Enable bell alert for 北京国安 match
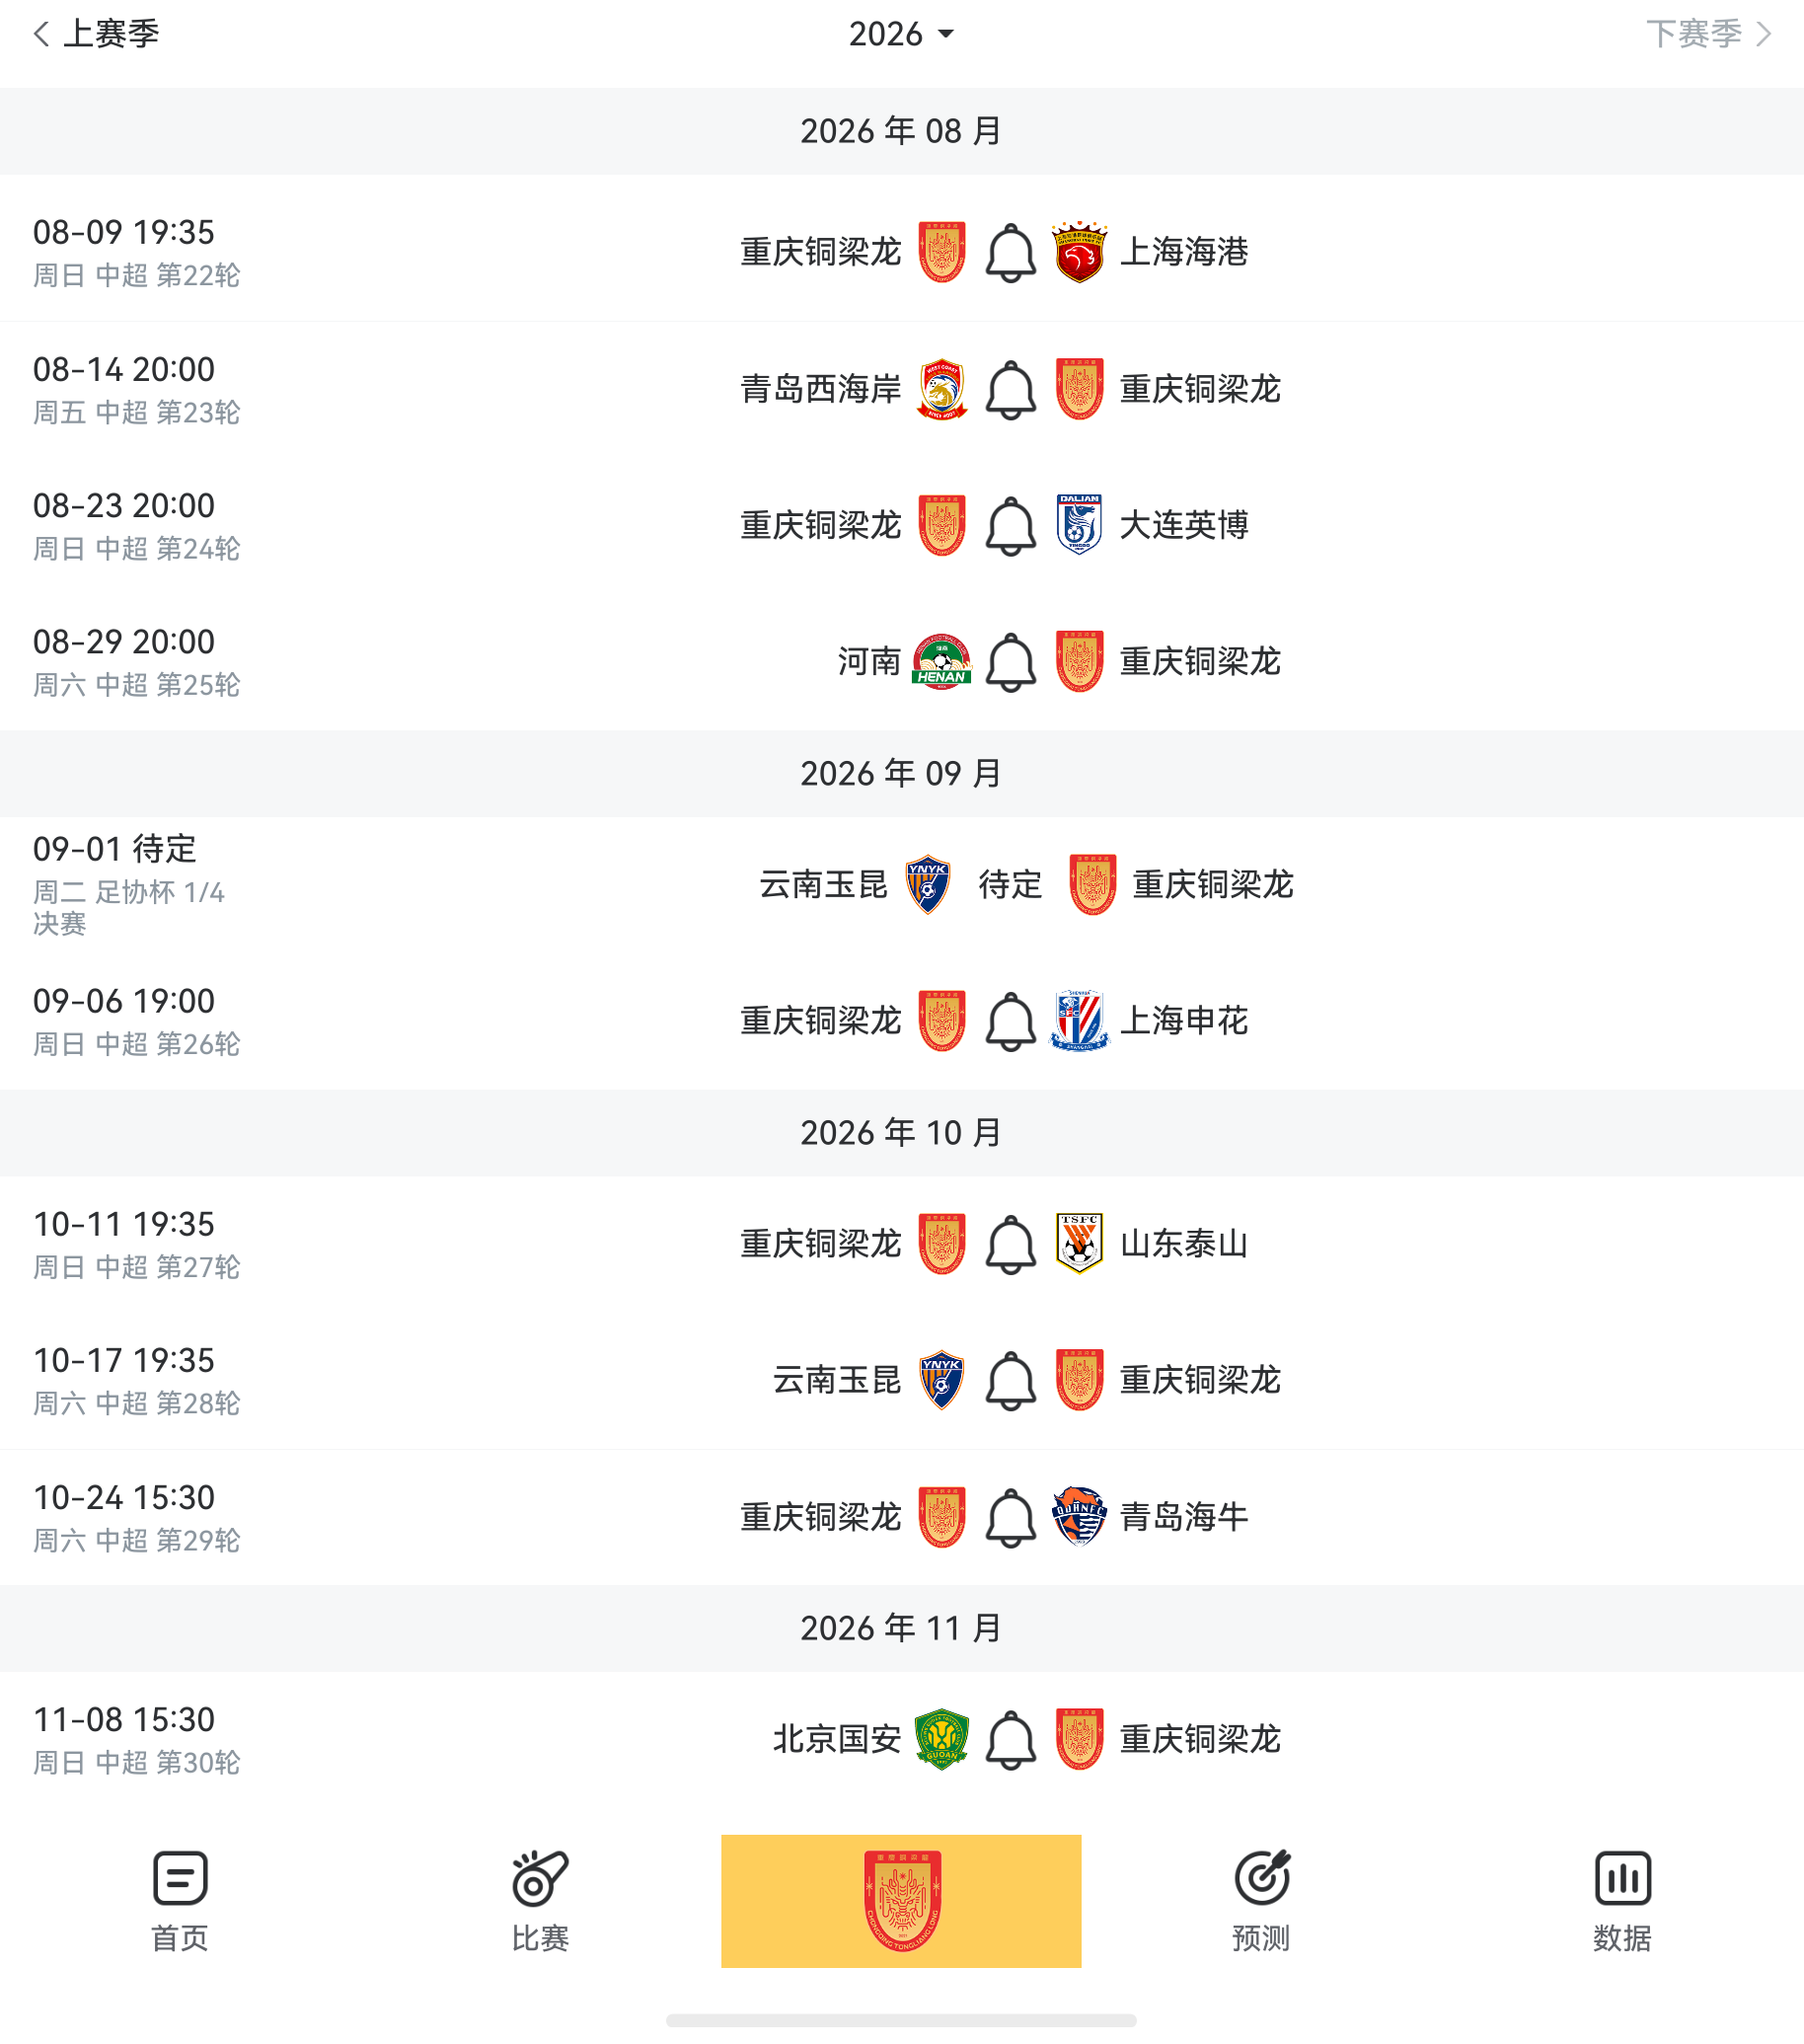Viewport: 1804px width, 2044px height. coord(1010,1739)
